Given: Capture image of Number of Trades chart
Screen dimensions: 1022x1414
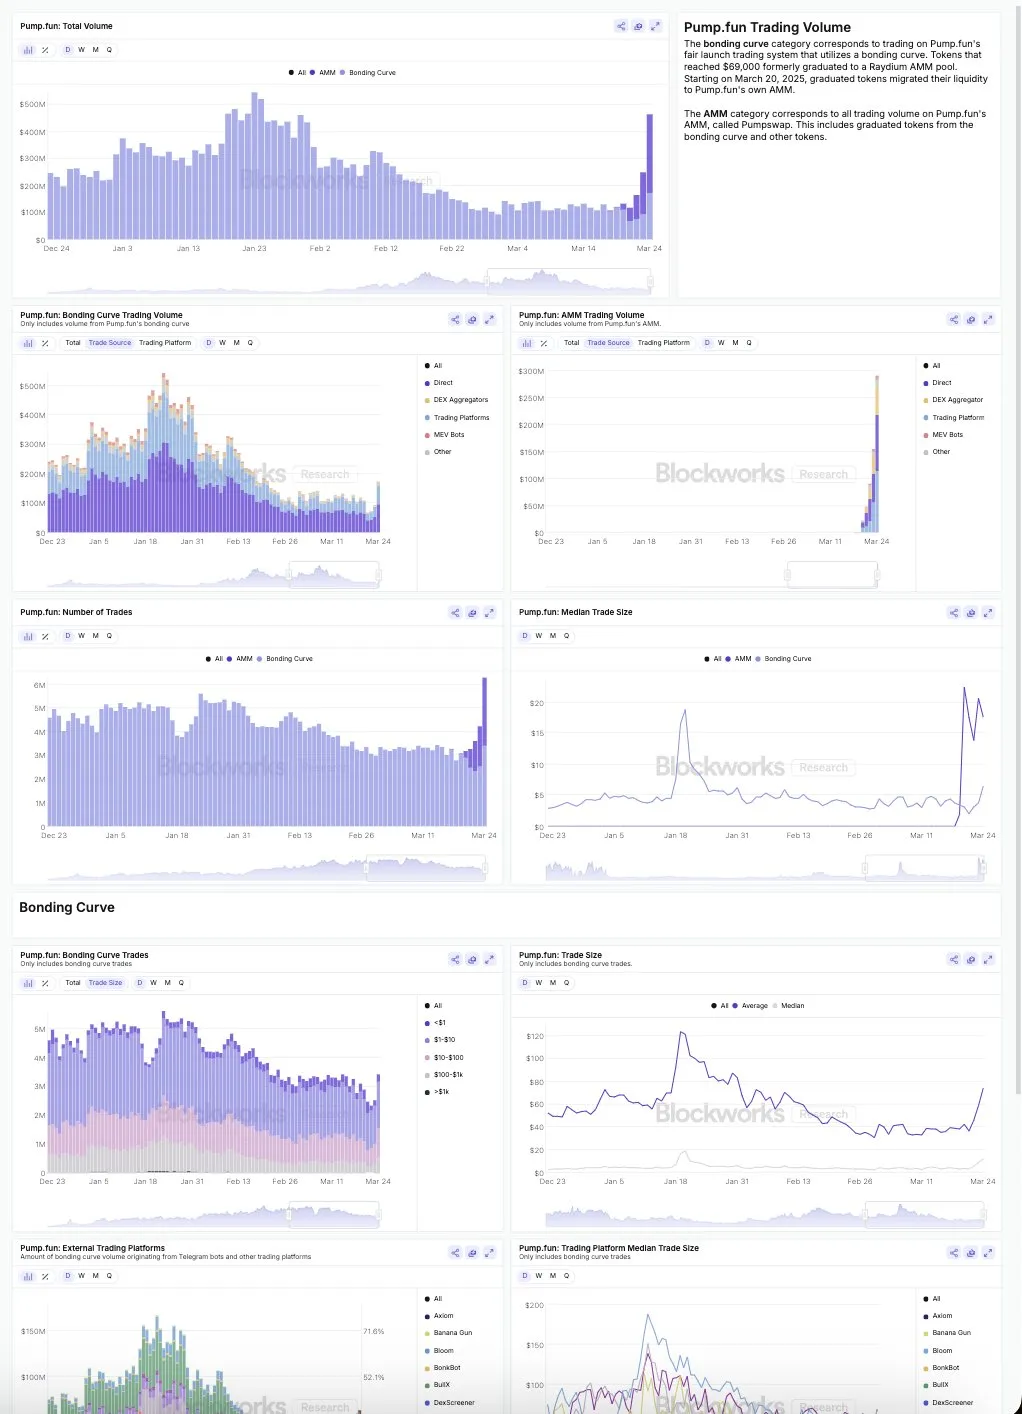Looking at the screenshot, I should pyautogui.click(x=472, y=613).
